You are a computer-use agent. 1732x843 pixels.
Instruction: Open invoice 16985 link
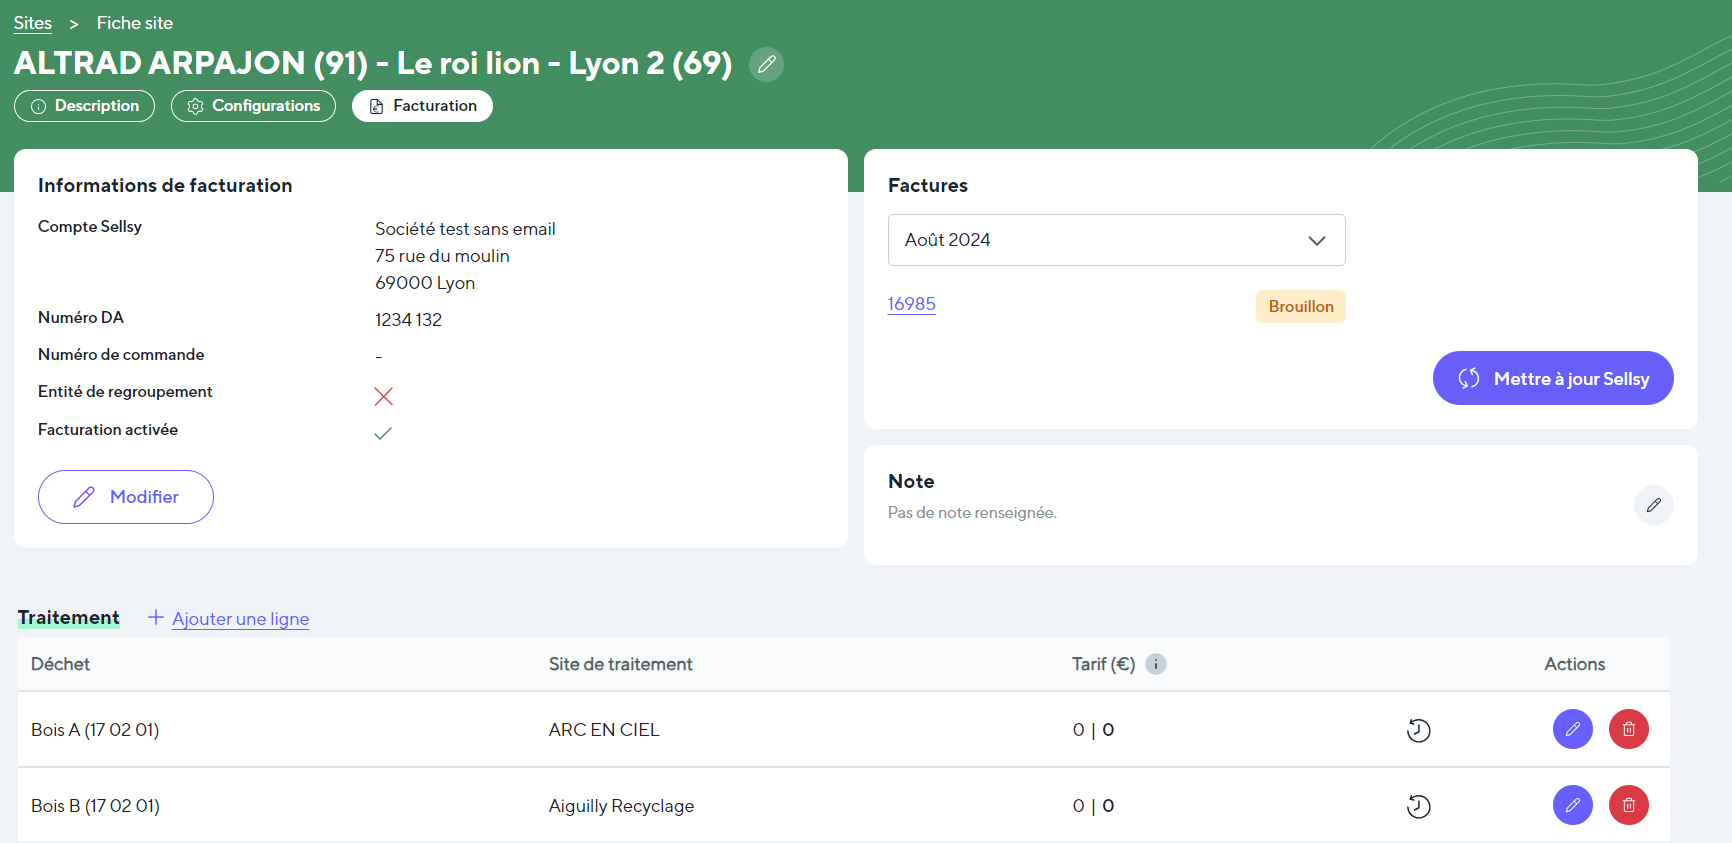(x=912, y=304)
